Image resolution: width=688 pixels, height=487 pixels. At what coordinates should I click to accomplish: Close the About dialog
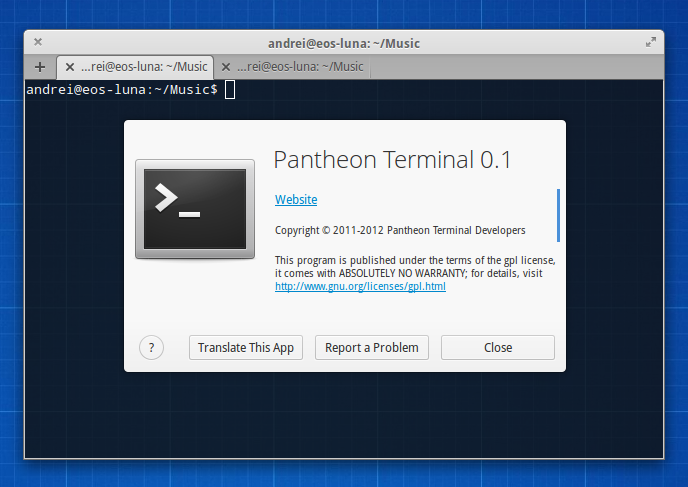tap(498, 347)
